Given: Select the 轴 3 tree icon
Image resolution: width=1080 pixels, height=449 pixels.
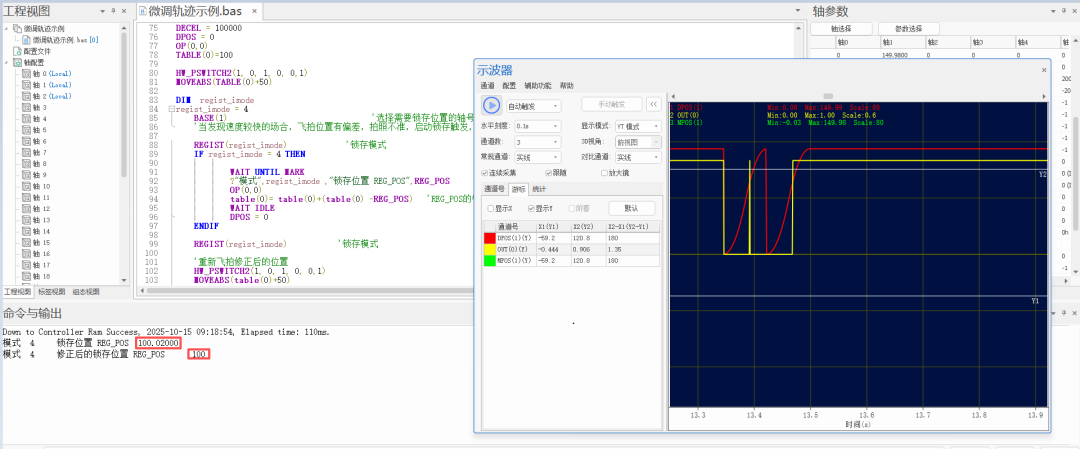Looking at the screenshot, I should tap(27, 107).
